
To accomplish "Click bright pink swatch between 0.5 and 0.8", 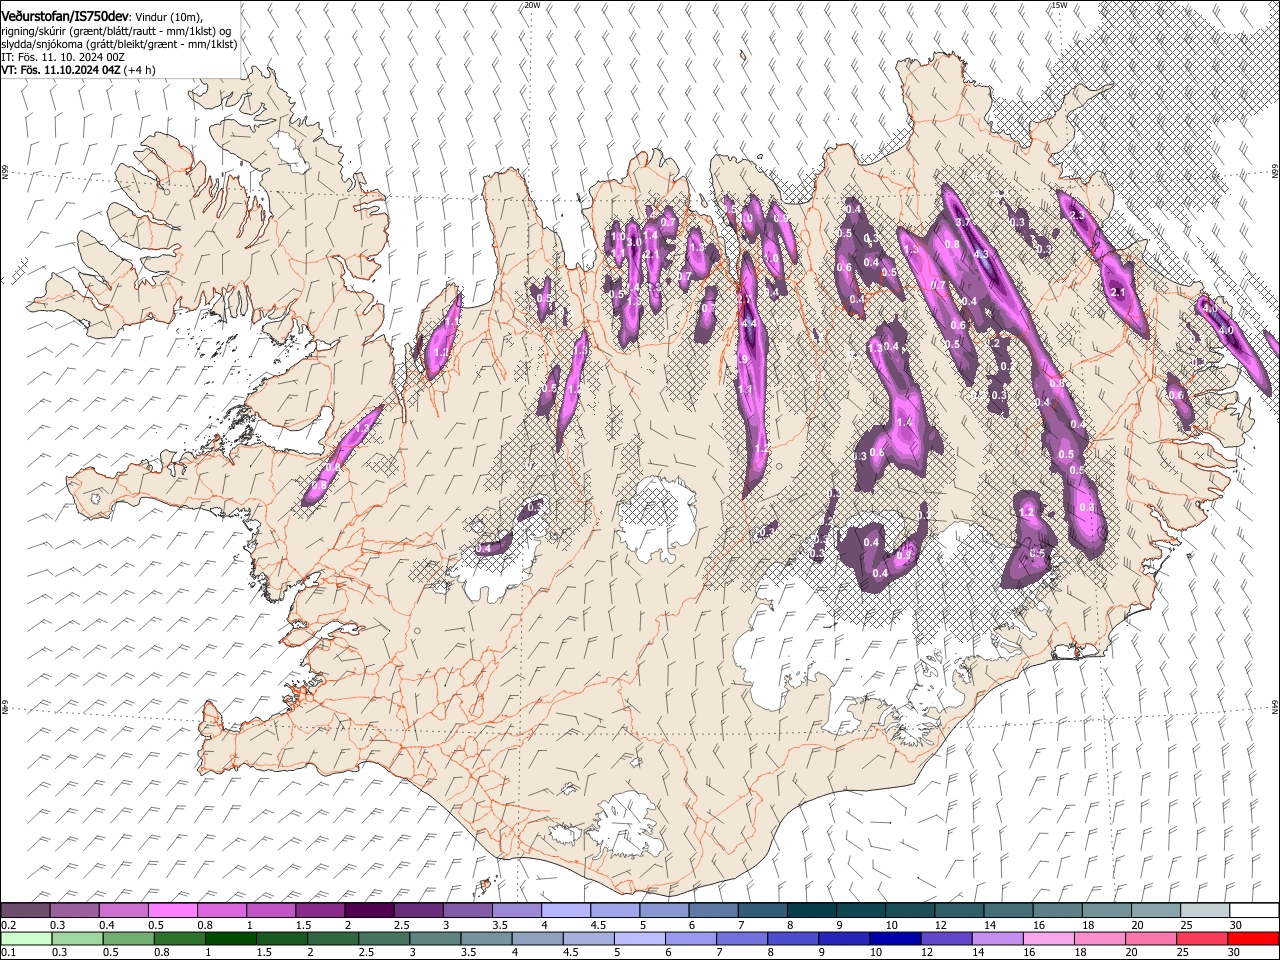I will (172, 910).
